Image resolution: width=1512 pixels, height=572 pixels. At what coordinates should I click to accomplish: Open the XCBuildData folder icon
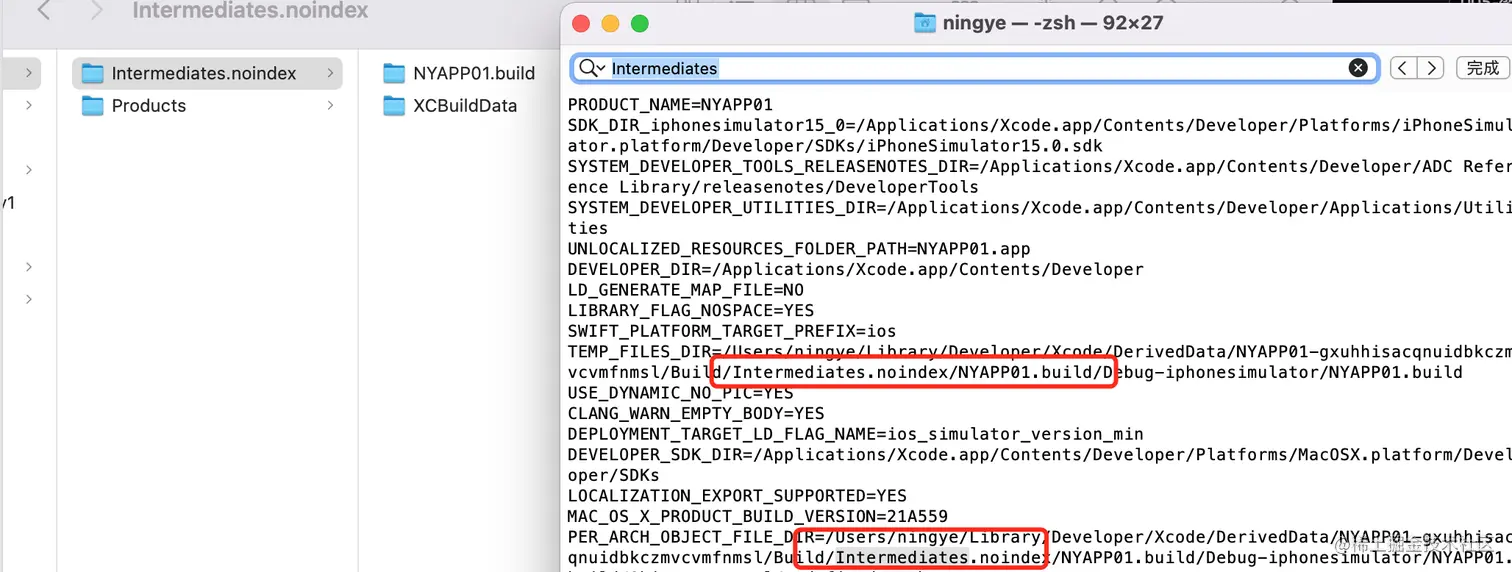pyautogui.click(x=394, y=105)
